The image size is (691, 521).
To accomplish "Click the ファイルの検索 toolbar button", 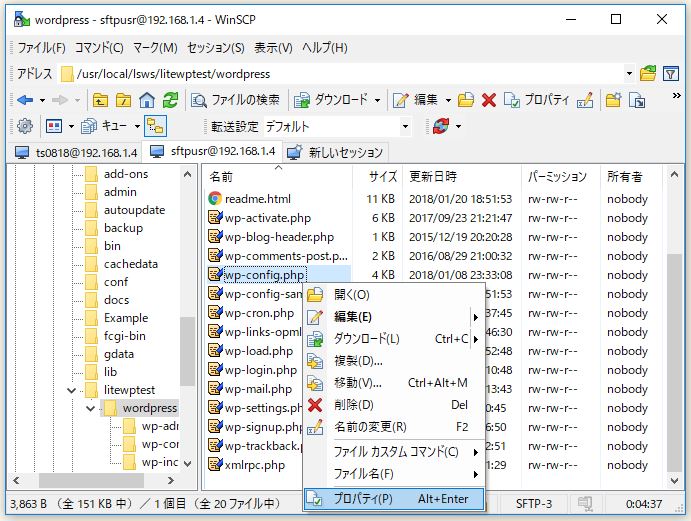I will pyautogui.click(x=235, y=100).
